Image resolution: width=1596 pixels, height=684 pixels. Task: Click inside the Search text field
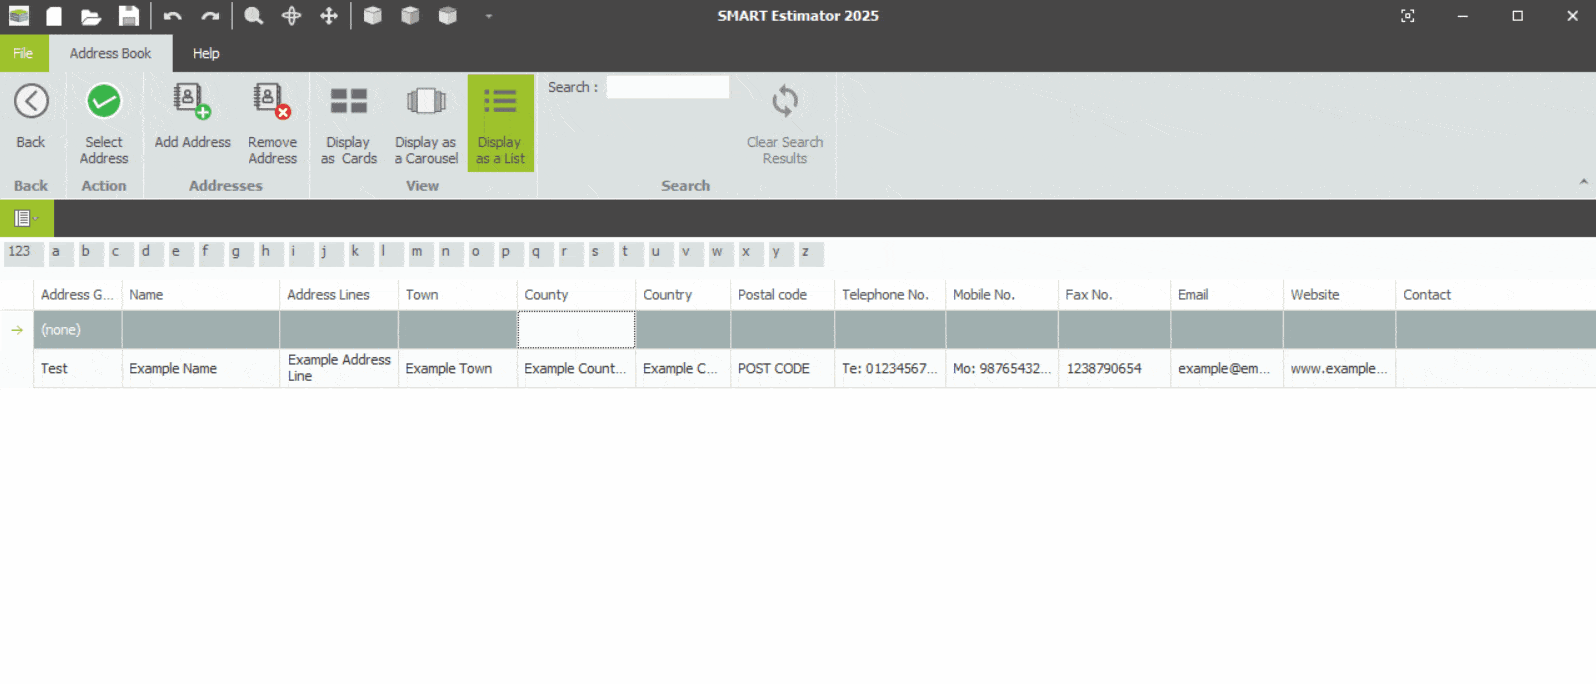(x=667, y=88)
